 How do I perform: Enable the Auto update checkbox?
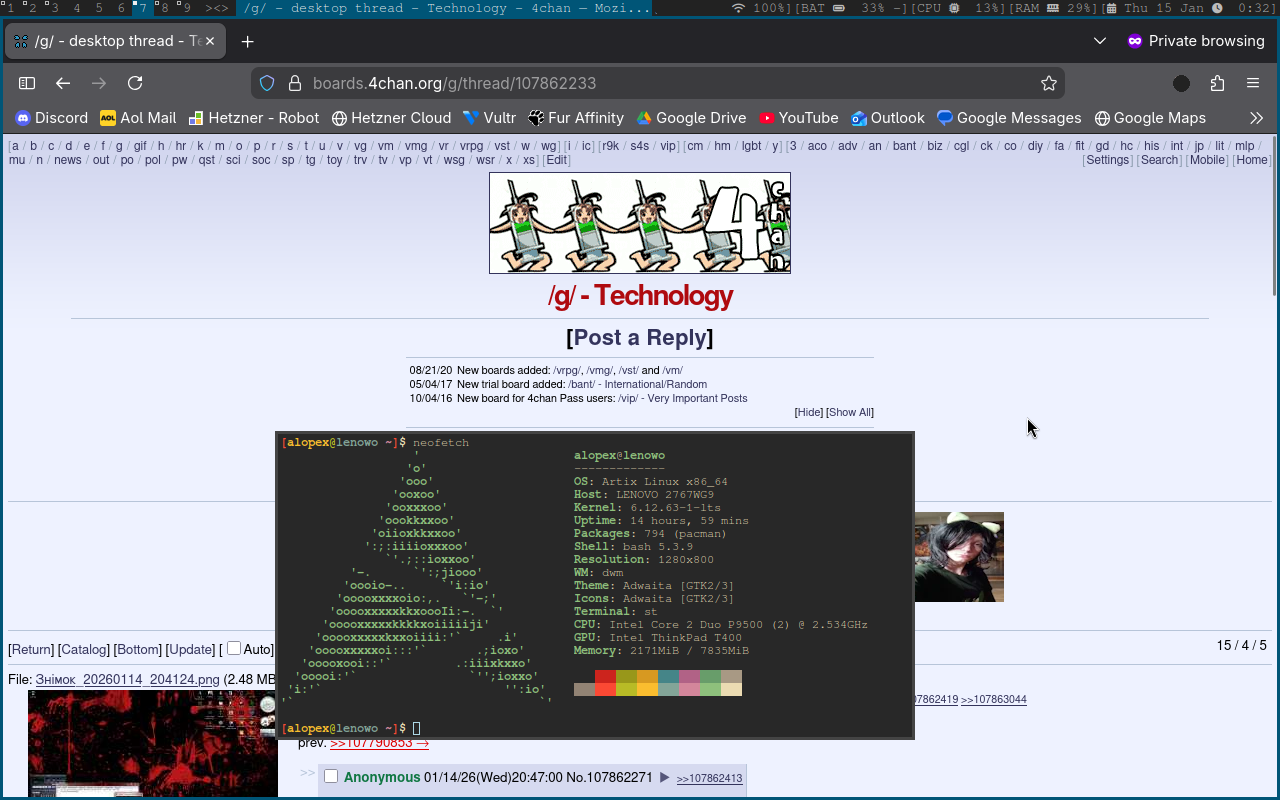click(x=233, y=648)
